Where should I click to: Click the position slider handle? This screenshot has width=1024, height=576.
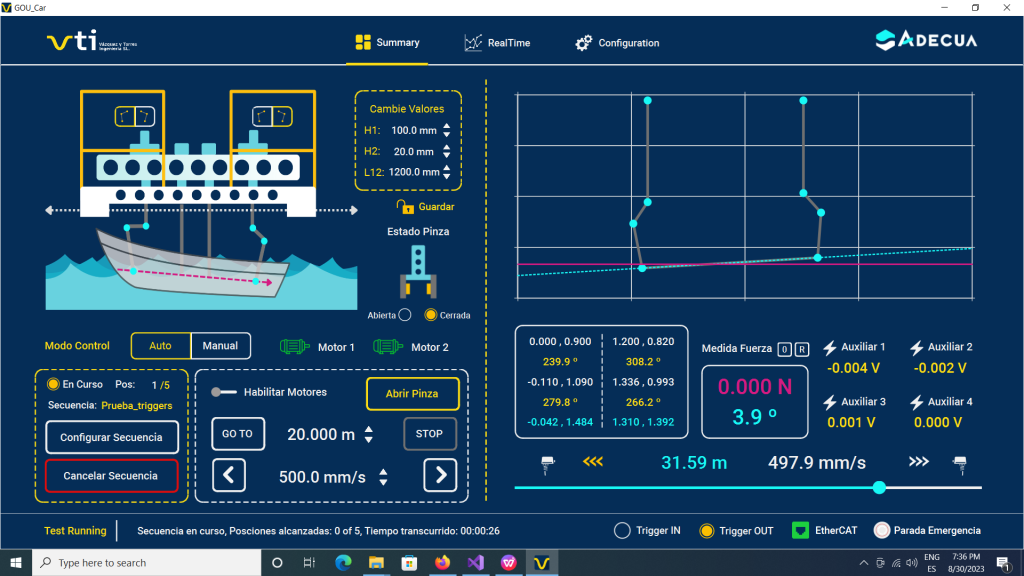[879, 487]
